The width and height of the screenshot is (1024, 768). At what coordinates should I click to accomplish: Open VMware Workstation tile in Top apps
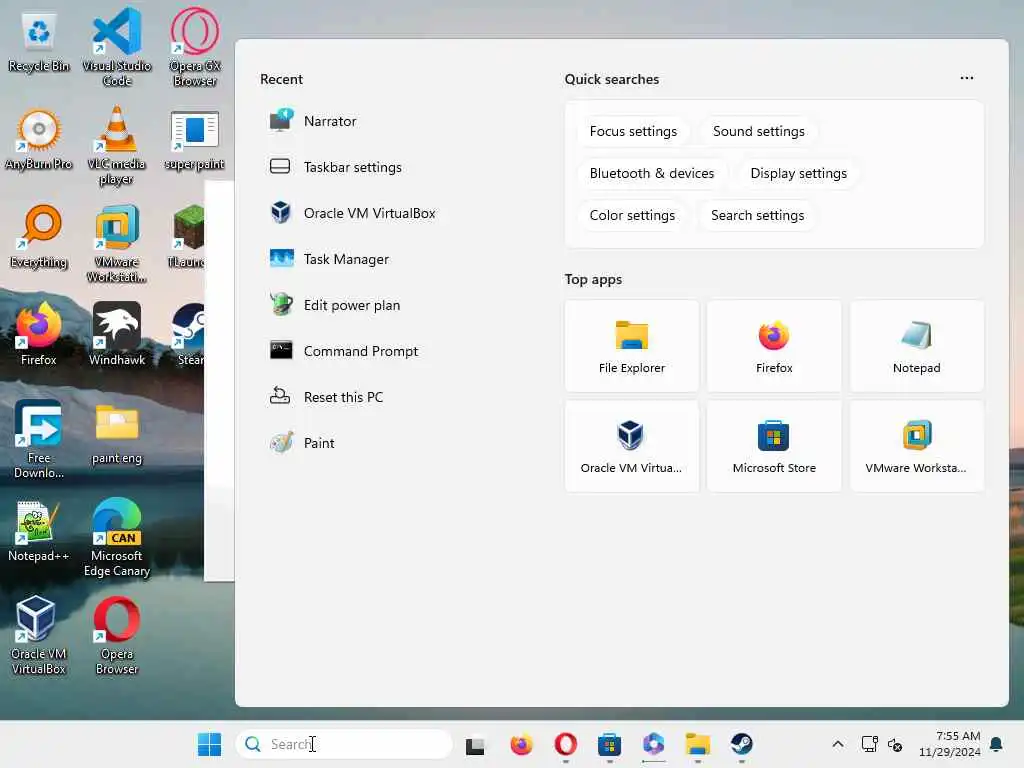[916, 446]
